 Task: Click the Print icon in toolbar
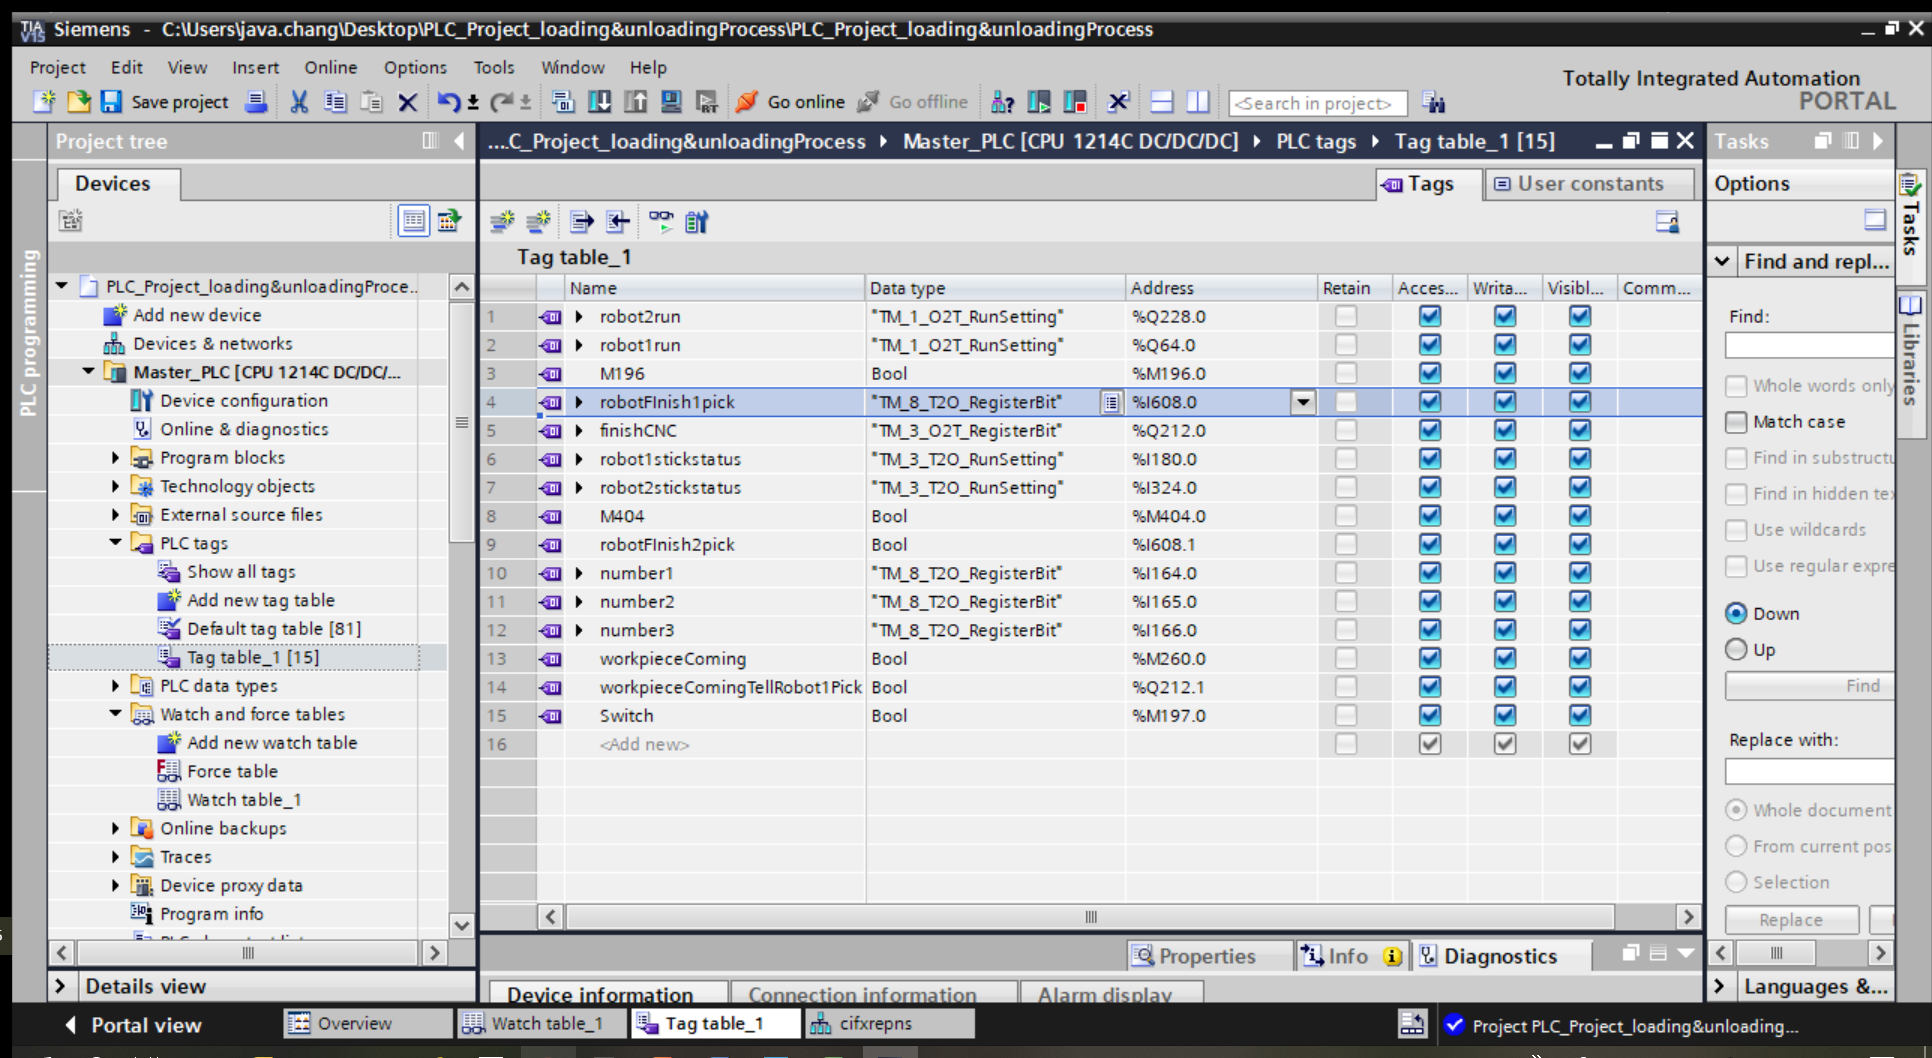click(256, 102)
